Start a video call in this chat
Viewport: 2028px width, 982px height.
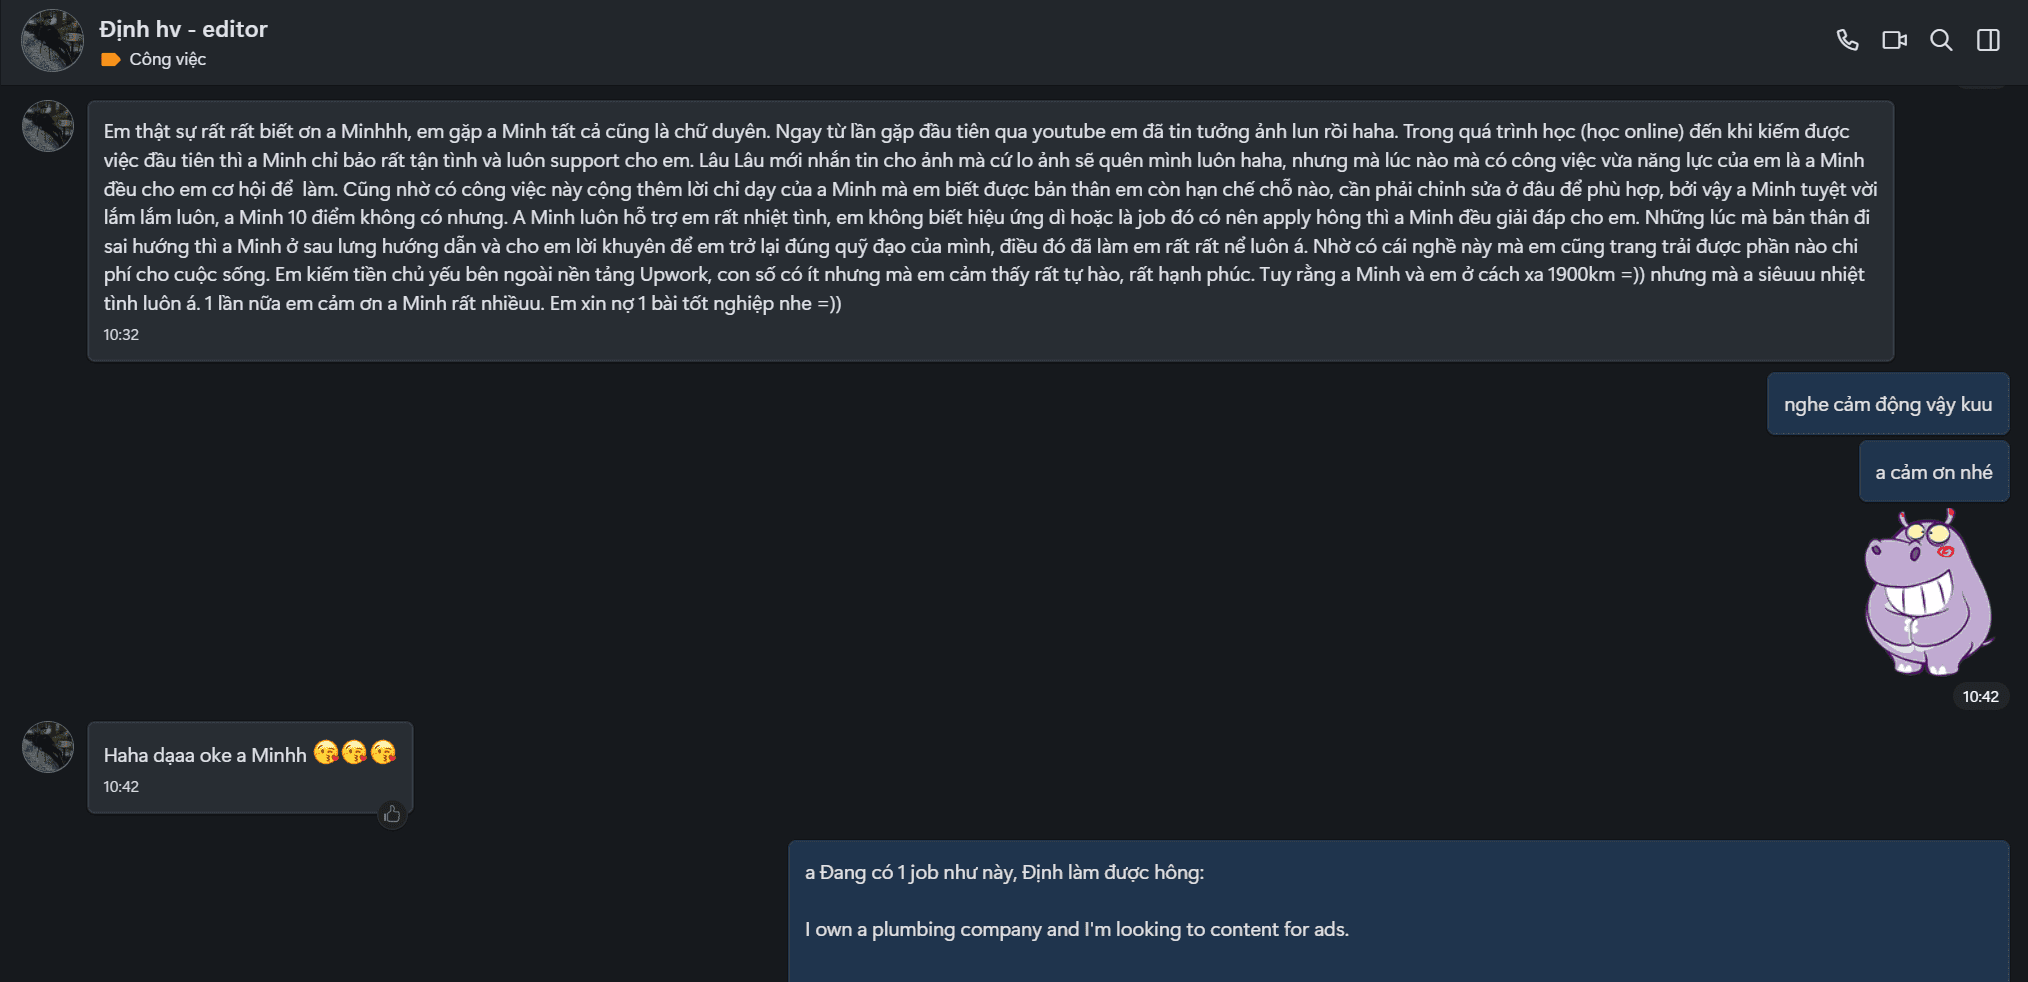[x=1894, y=40]
